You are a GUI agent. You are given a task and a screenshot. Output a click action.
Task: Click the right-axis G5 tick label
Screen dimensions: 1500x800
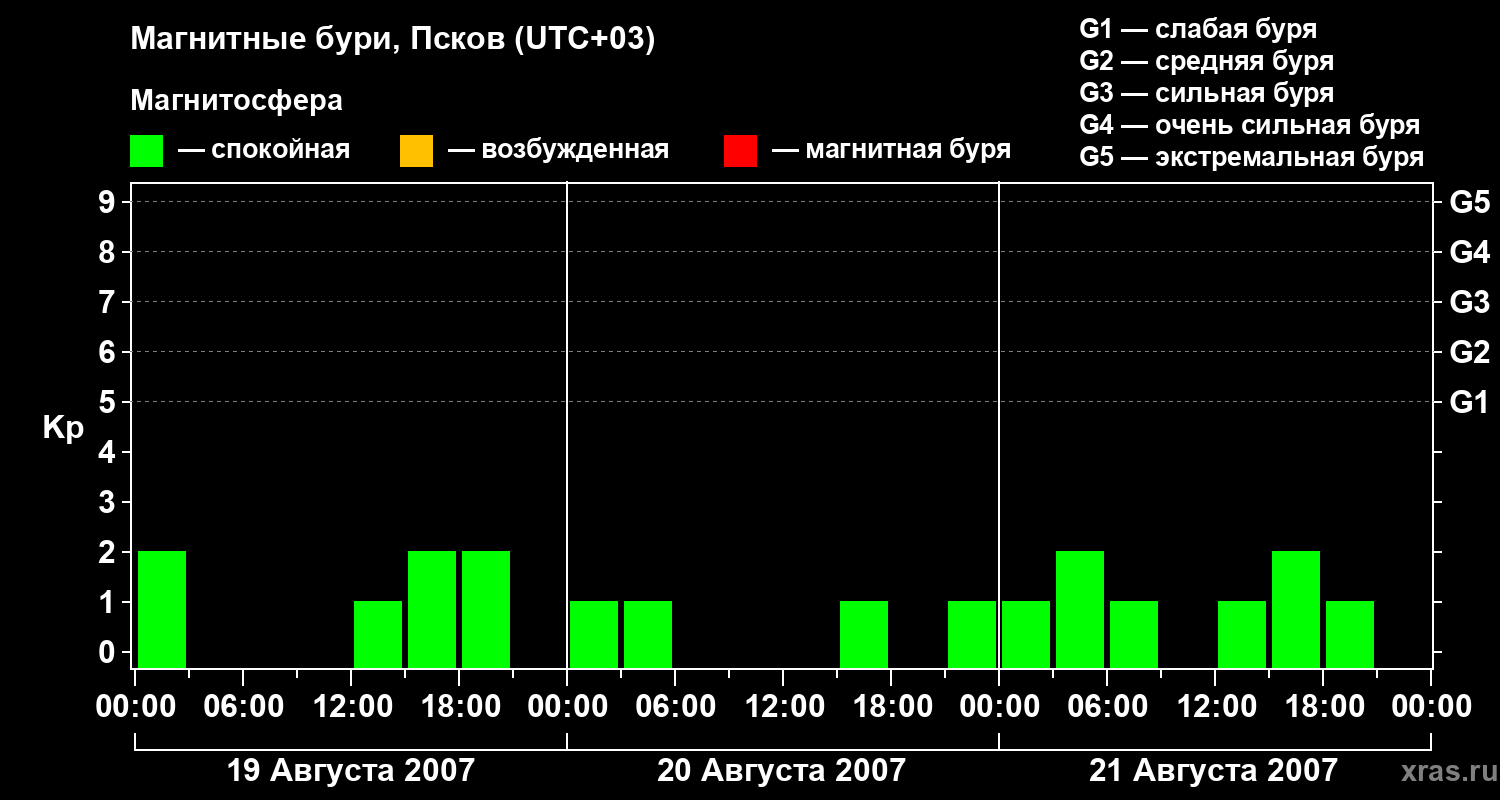pyautogui.click(x=1470, y=202)
